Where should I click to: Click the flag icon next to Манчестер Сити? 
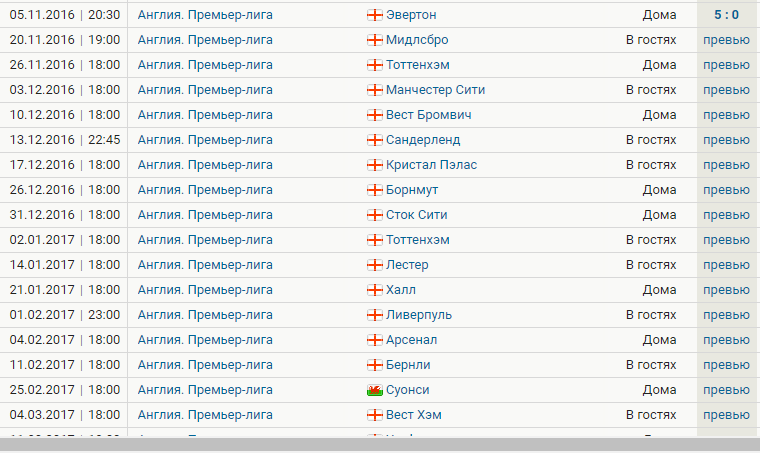click(375, 90)
